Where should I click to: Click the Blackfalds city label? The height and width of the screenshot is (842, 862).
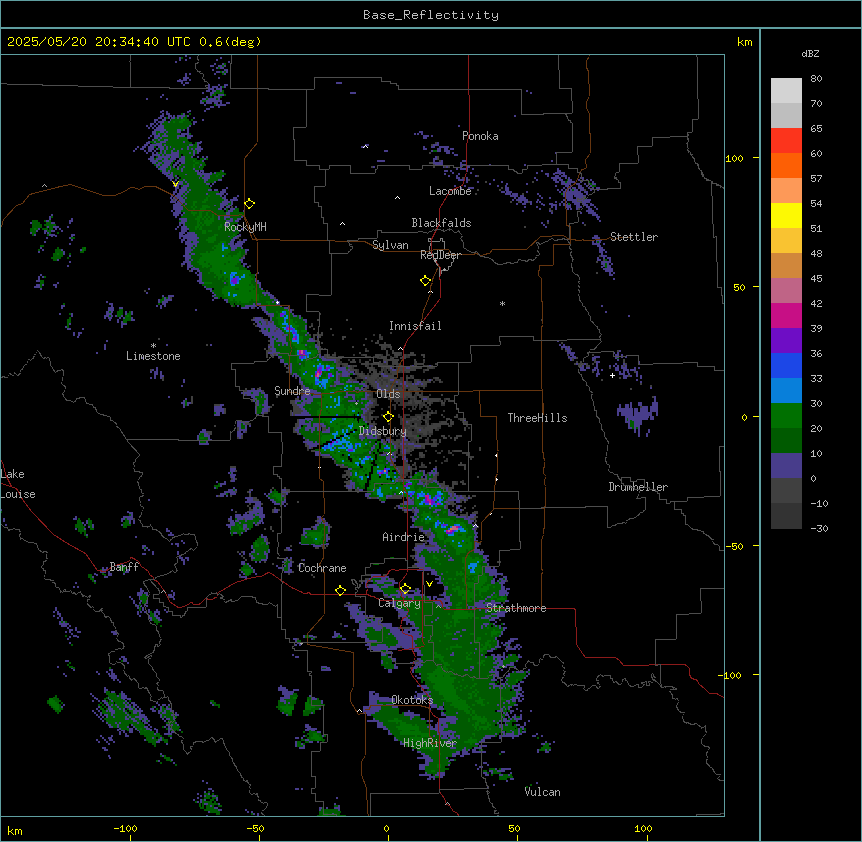(x=441, y=223)
